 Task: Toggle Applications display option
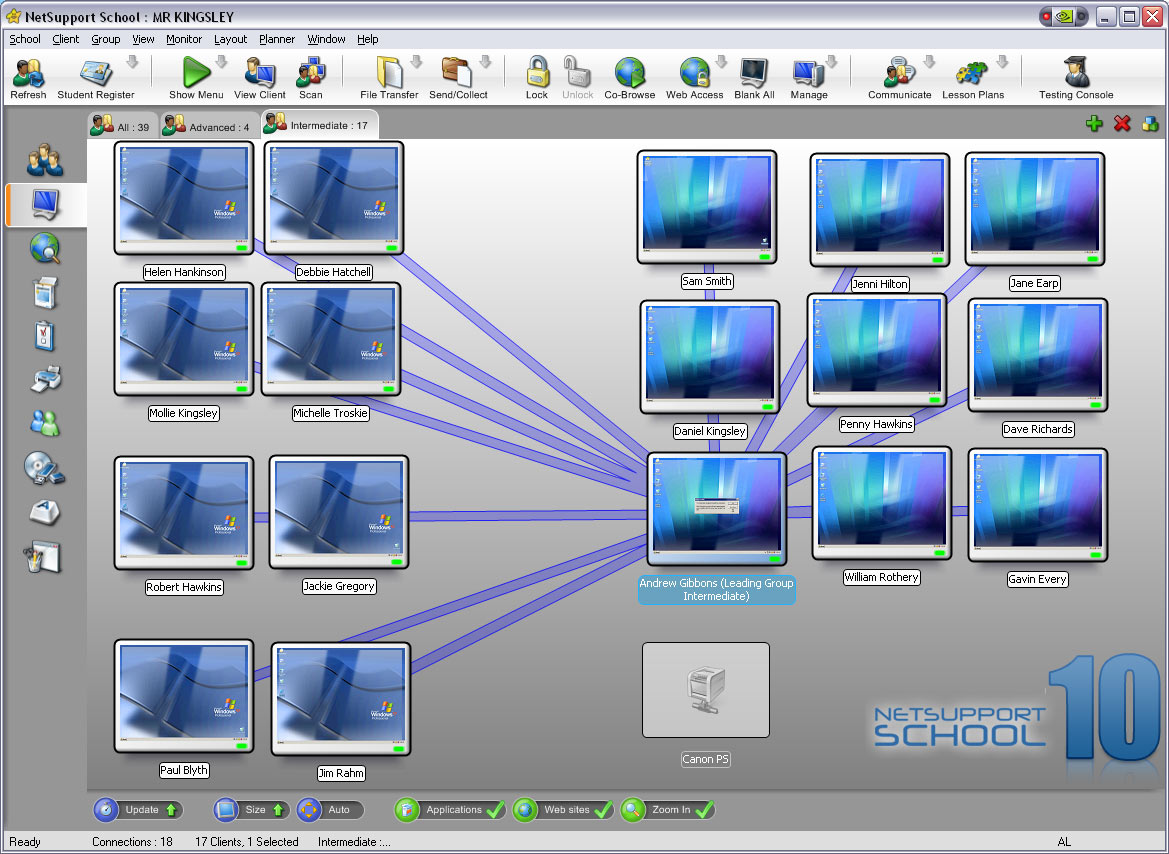[450, 810]
